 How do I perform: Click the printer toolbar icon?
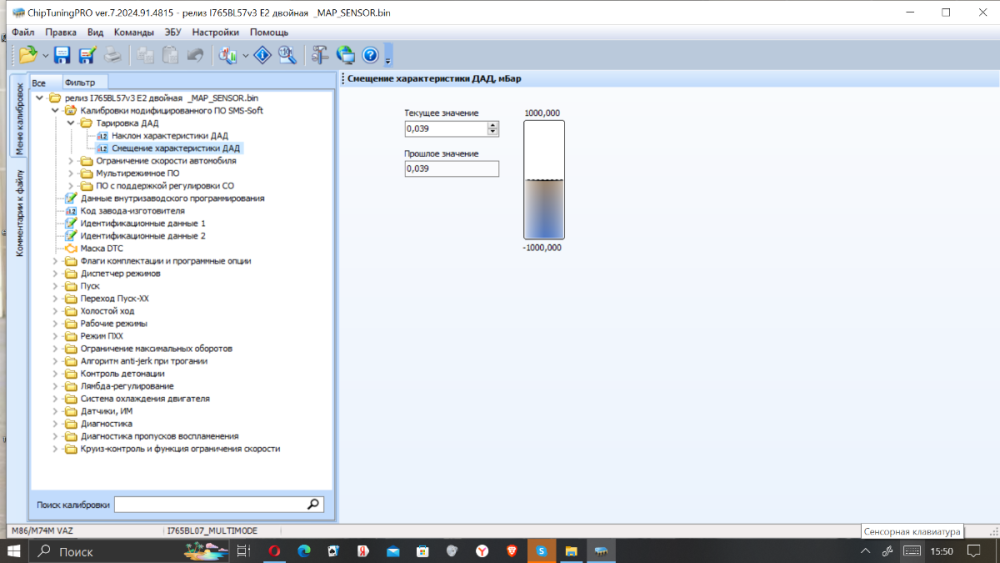coord(112,55)
